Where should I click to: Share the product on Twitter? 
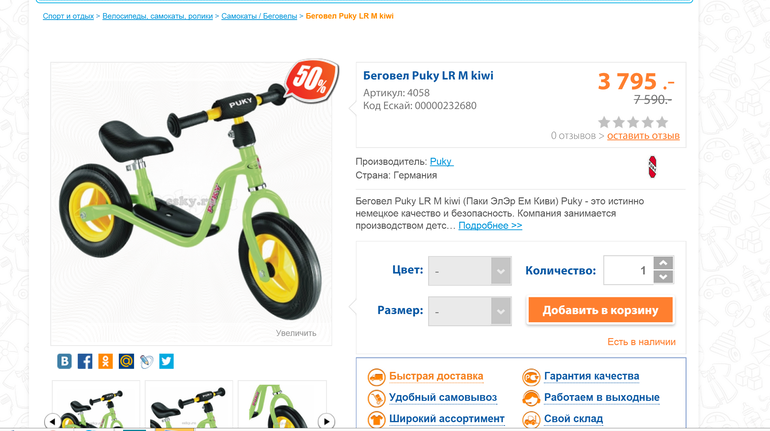(x=166, y=361)
